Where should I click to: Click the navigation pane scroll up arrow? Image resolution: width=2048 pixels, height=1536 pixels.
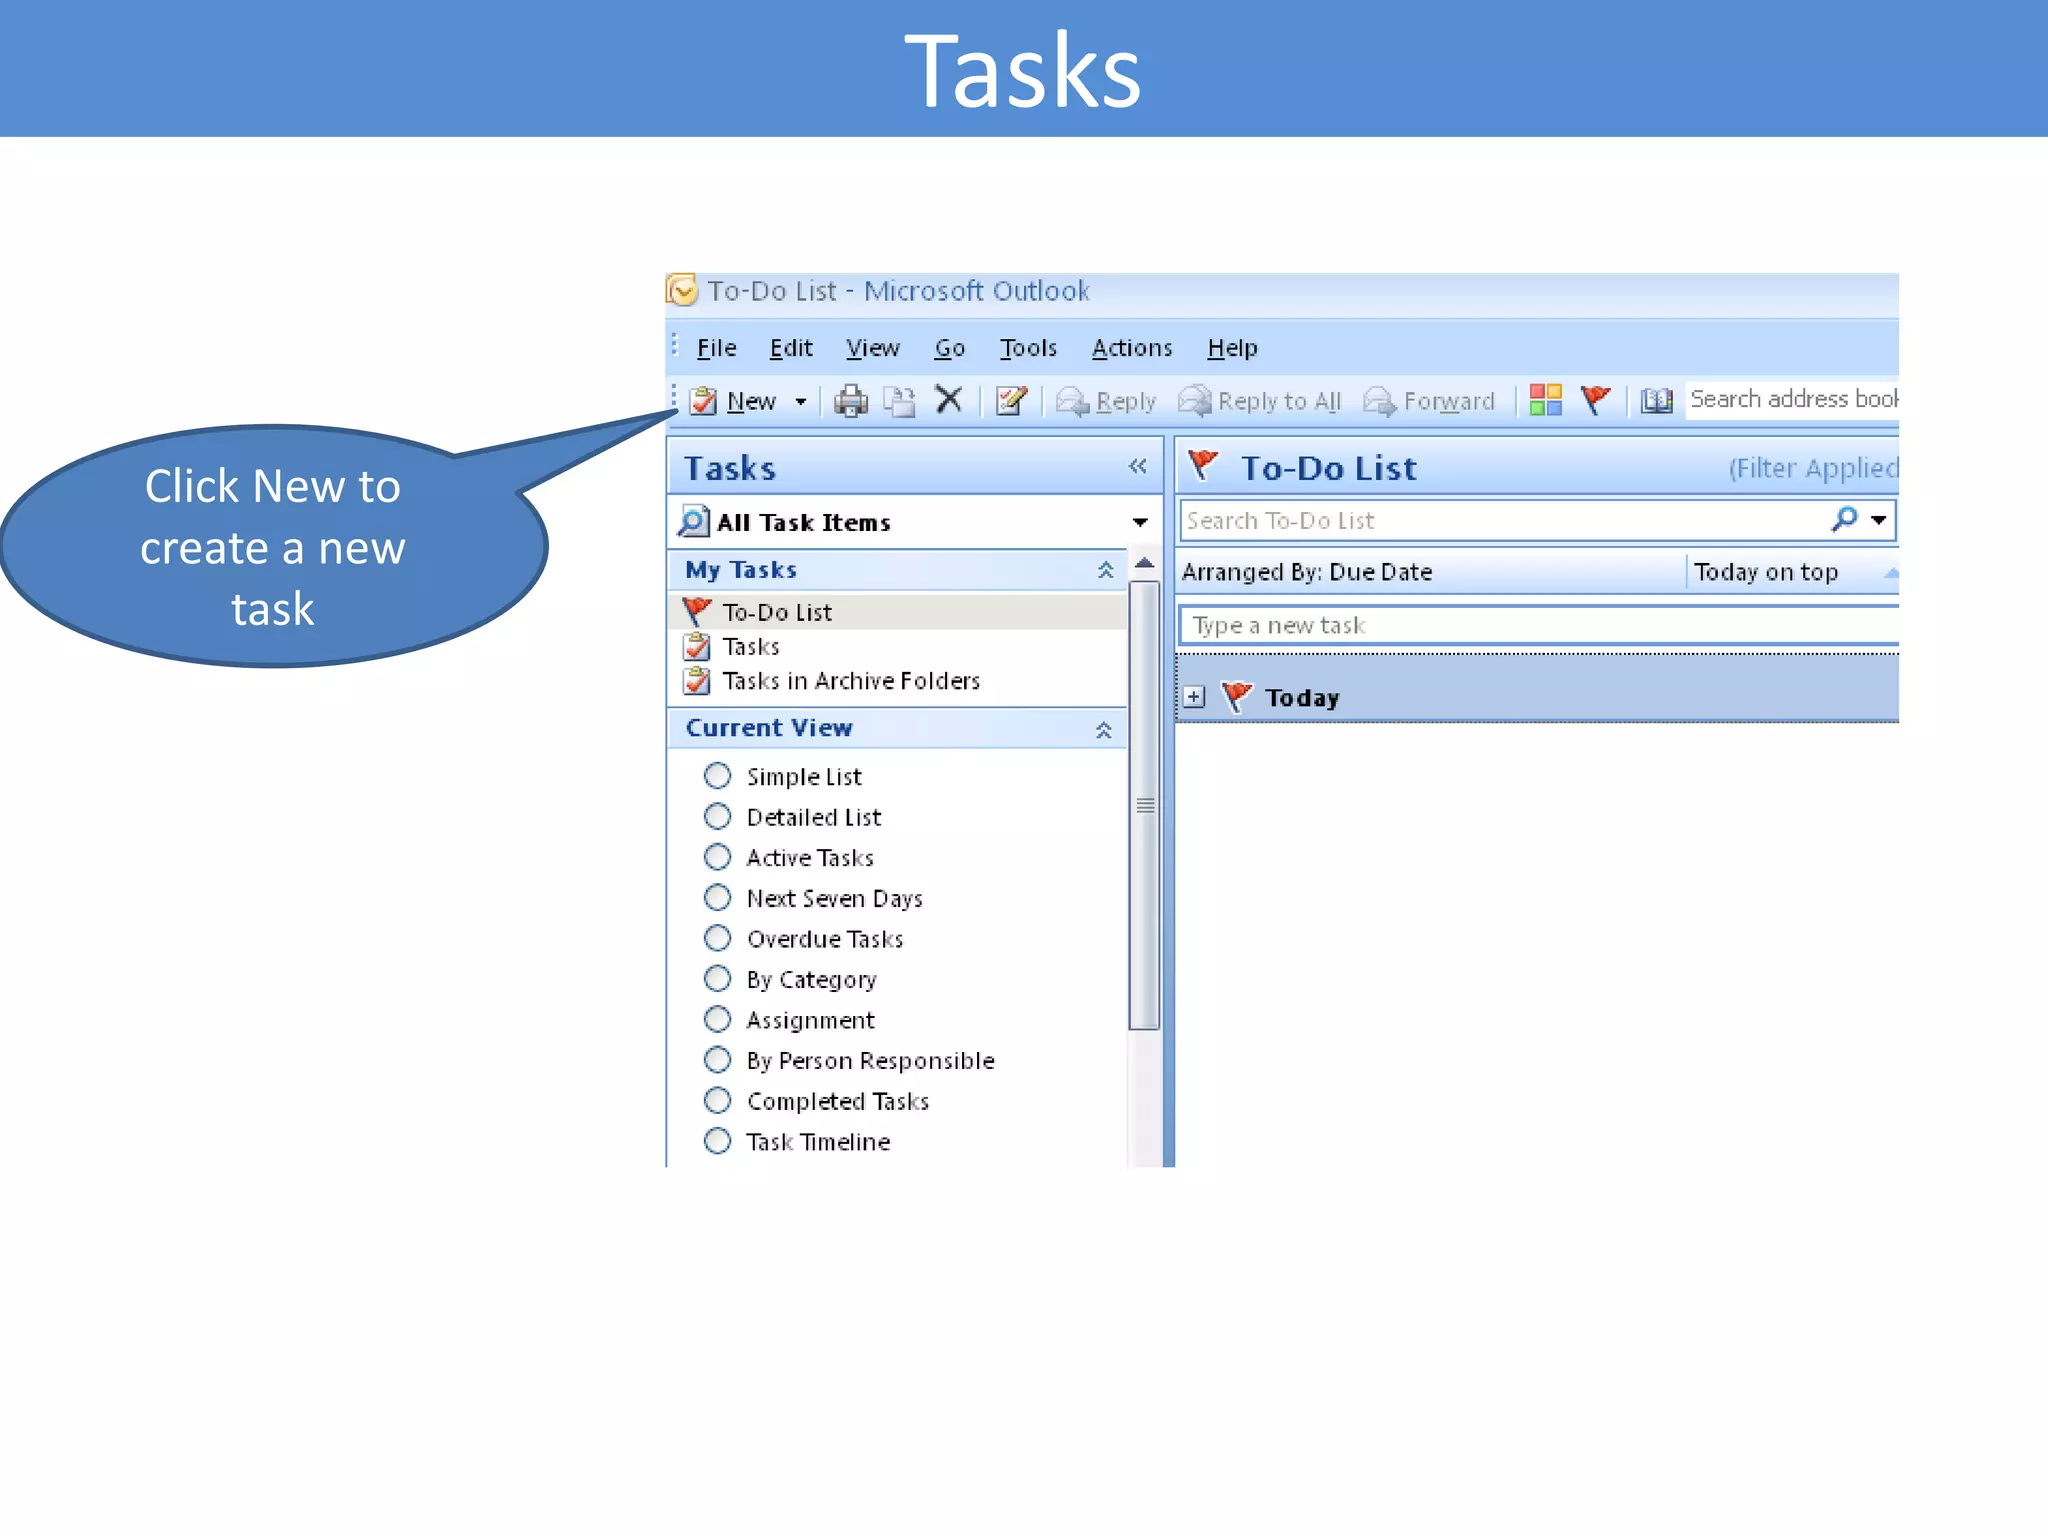coord(1145,563)
